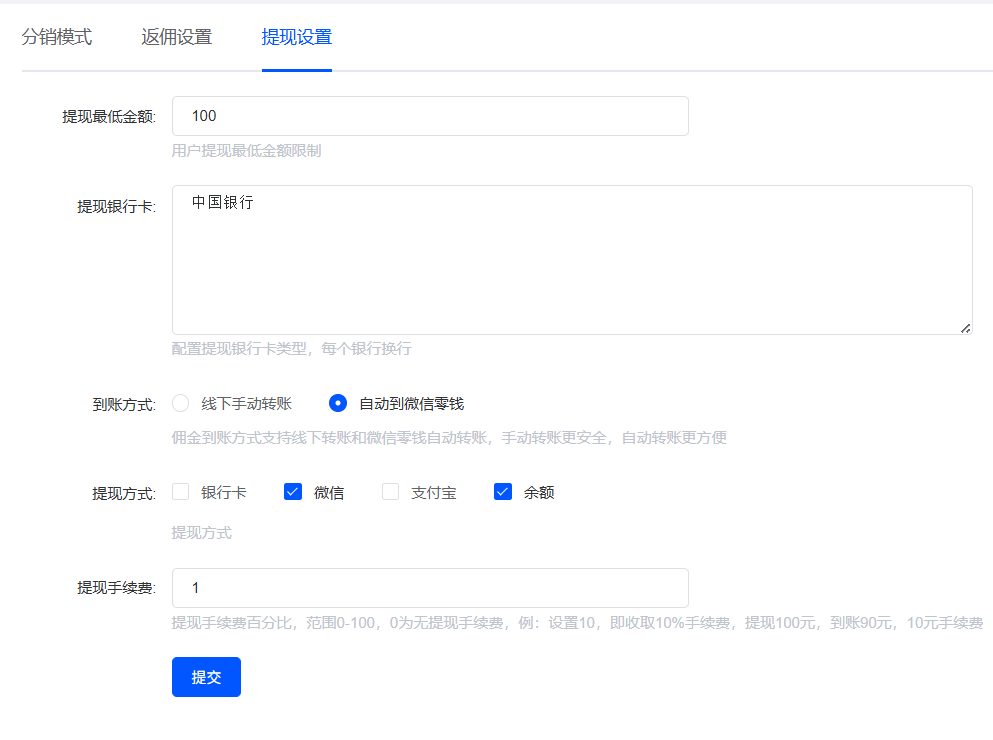The image size is (993, 740).
Task: Click the 自动到微信零钱 label text
Action: coord(413,403)
